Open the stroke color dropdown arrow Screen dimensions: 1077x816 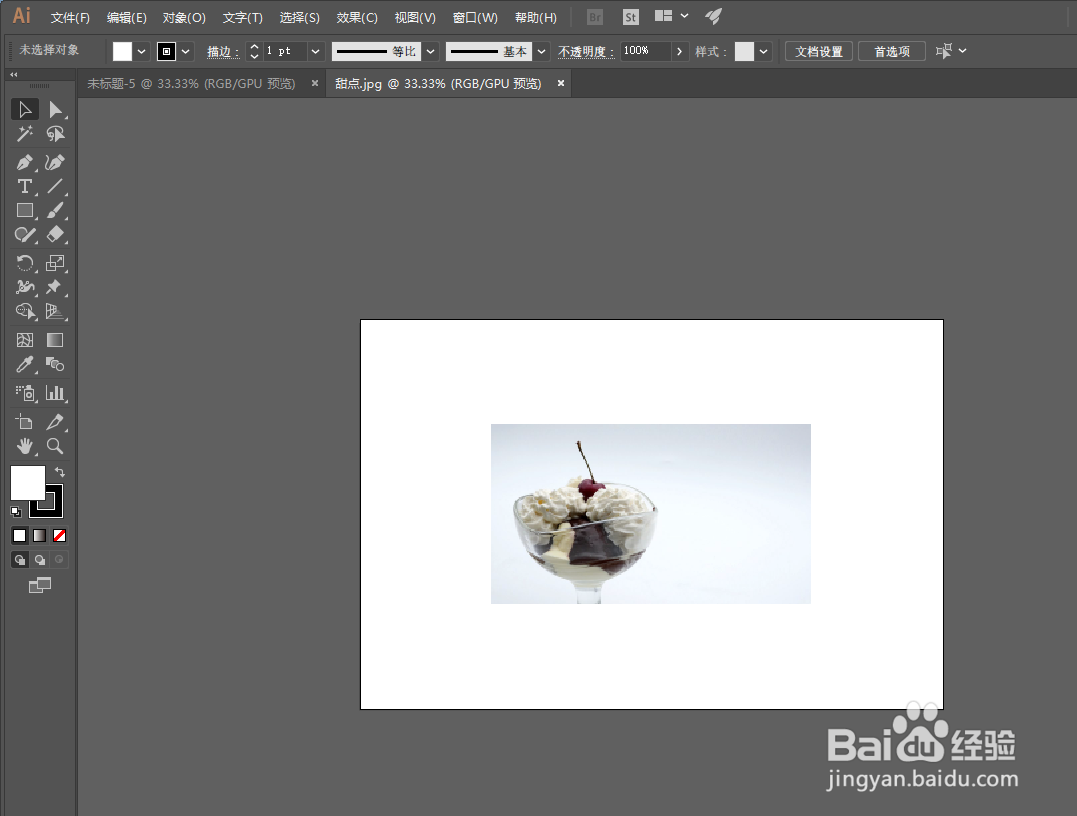(185, 52)
